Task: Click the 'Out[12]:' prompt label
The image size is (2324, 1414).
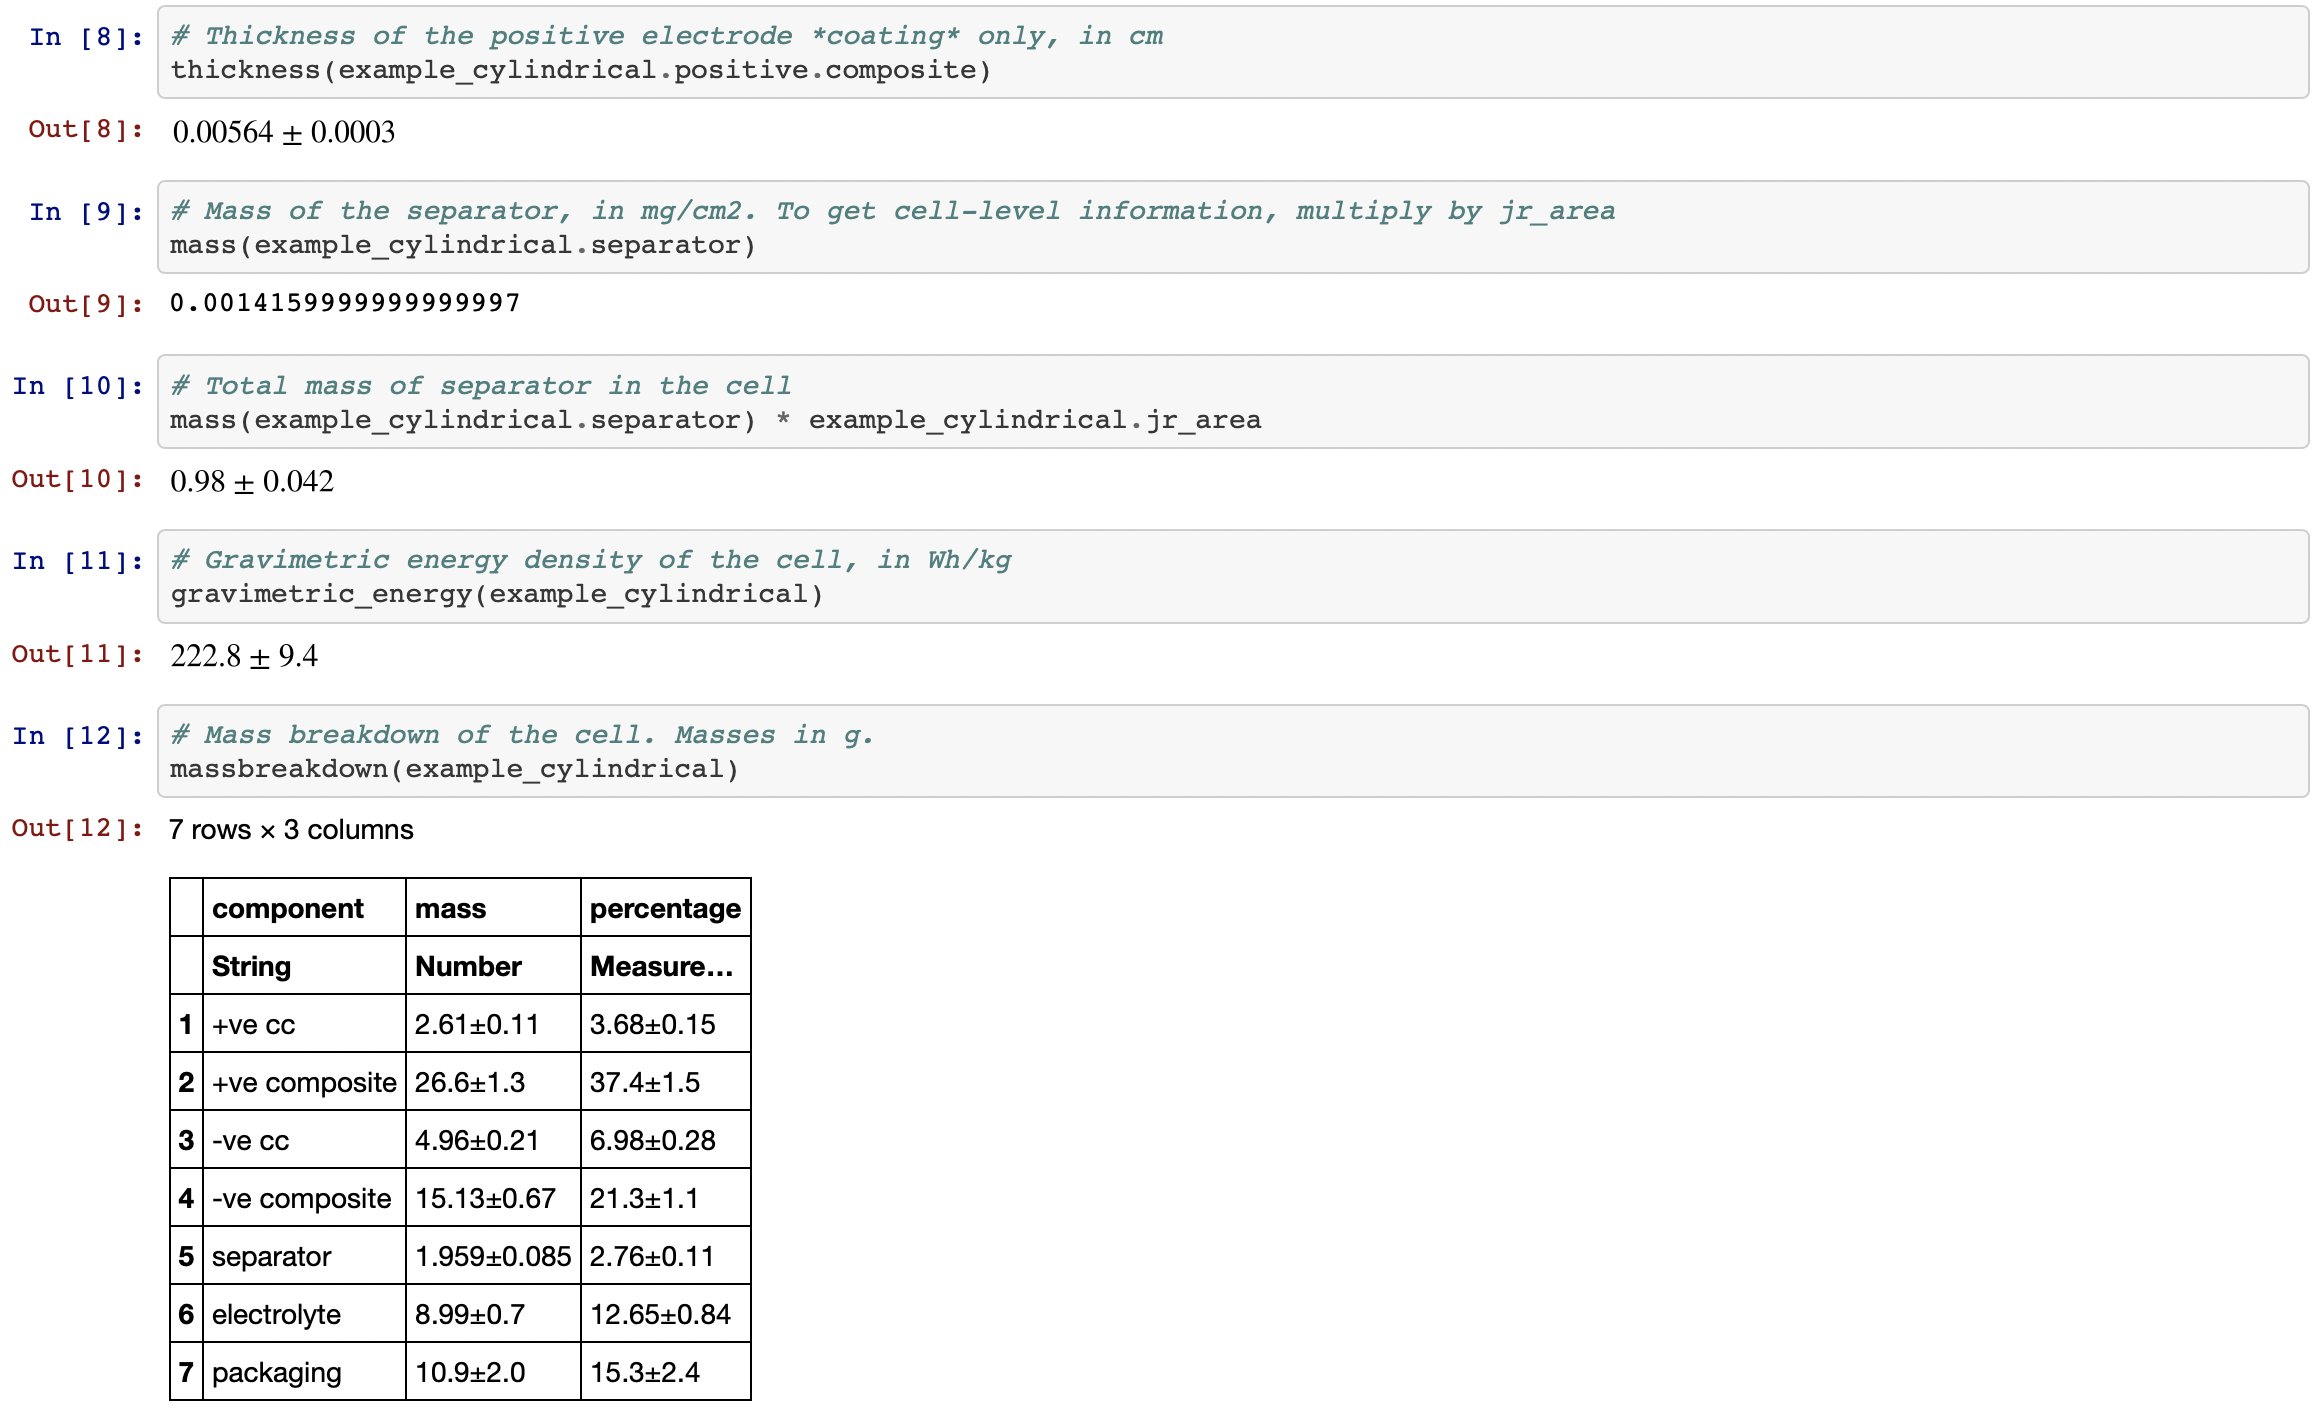Action: [x=78, y=828]
